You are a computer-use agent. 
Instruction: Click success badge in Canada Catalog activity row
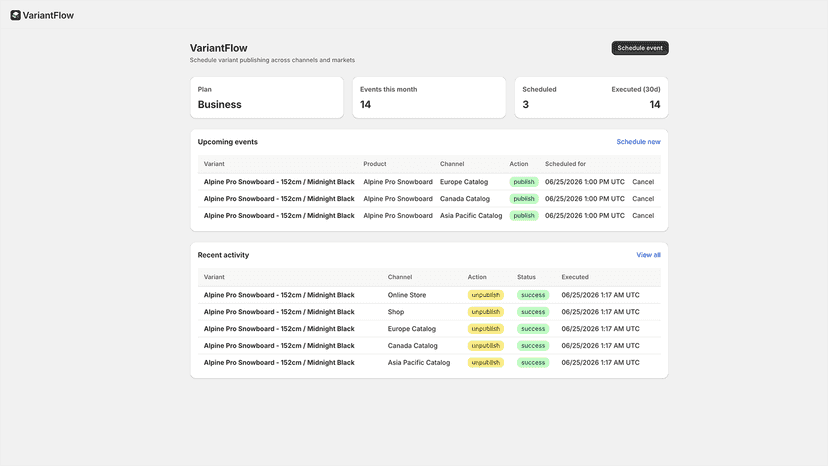coord(533,346)
